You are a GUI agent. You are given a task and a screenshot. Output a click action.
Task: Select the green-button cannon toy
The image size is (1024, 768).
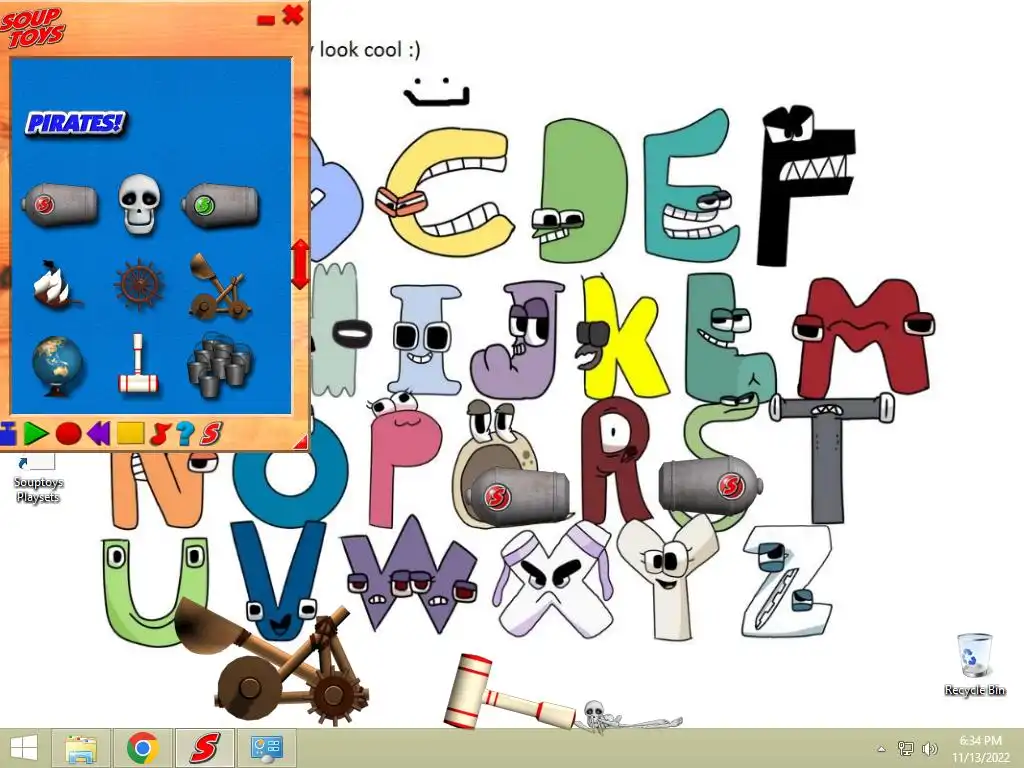[x=220, y=205]
